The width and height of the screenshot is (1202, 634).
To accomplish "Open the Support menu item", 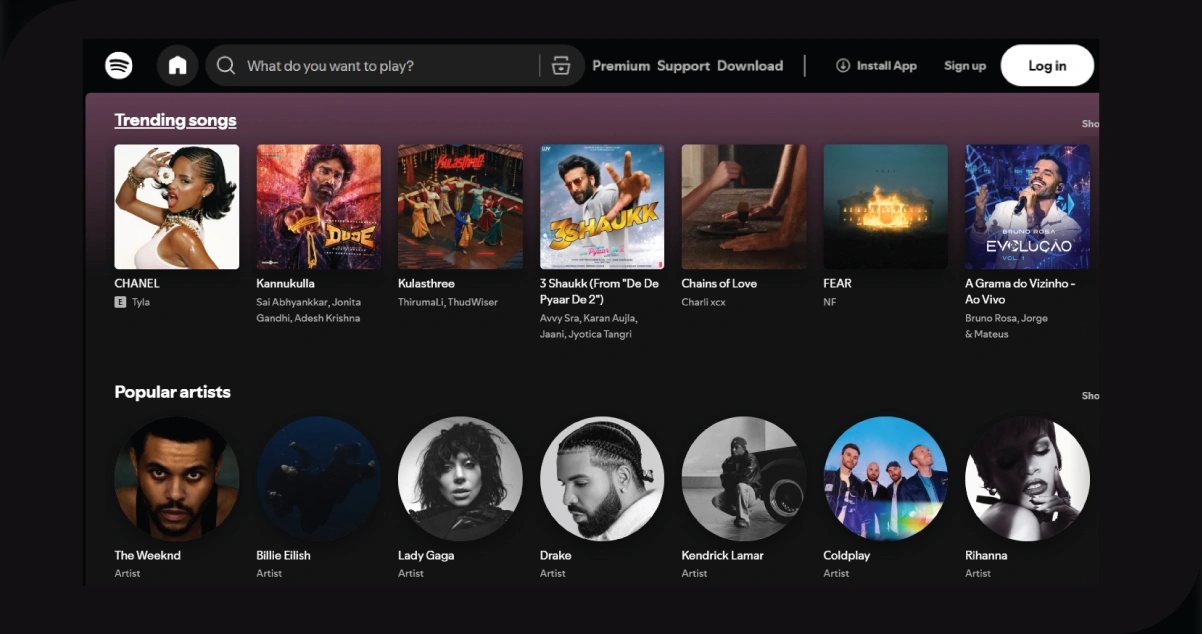I will pyautogui.click(x=684, y=66).
